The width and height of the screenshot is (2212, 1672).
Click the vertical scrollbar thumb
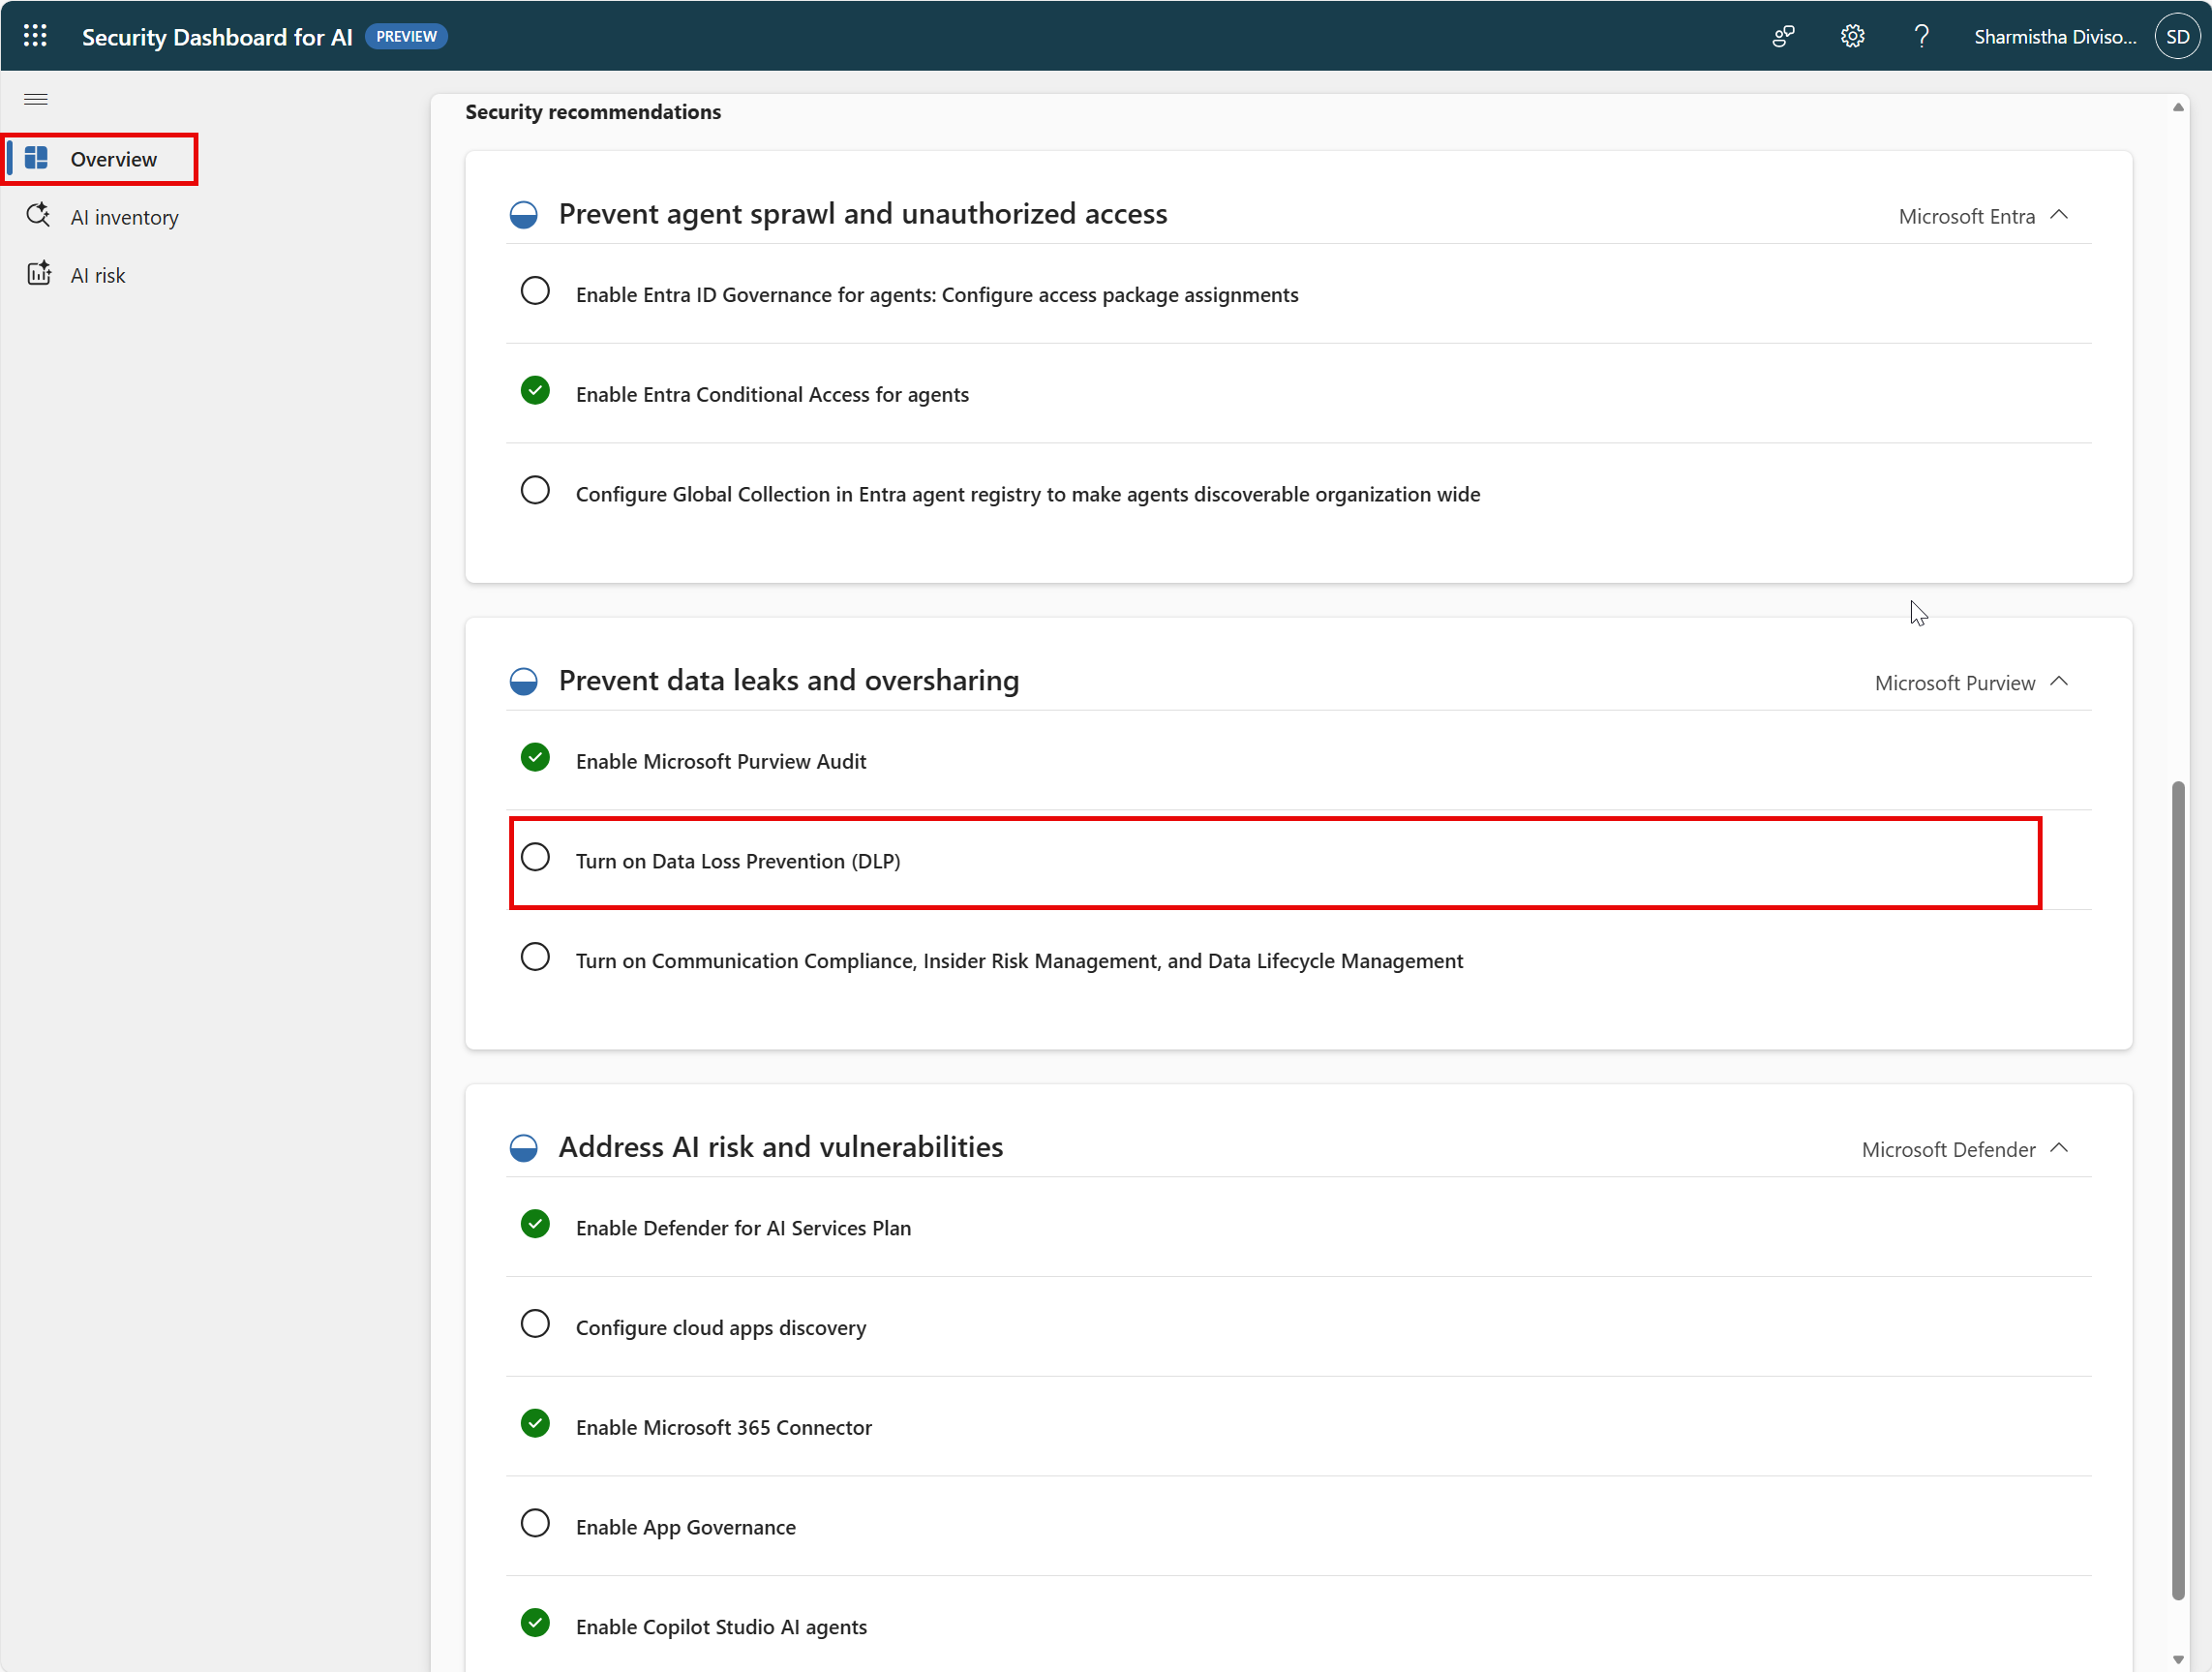(2177, 1190)
